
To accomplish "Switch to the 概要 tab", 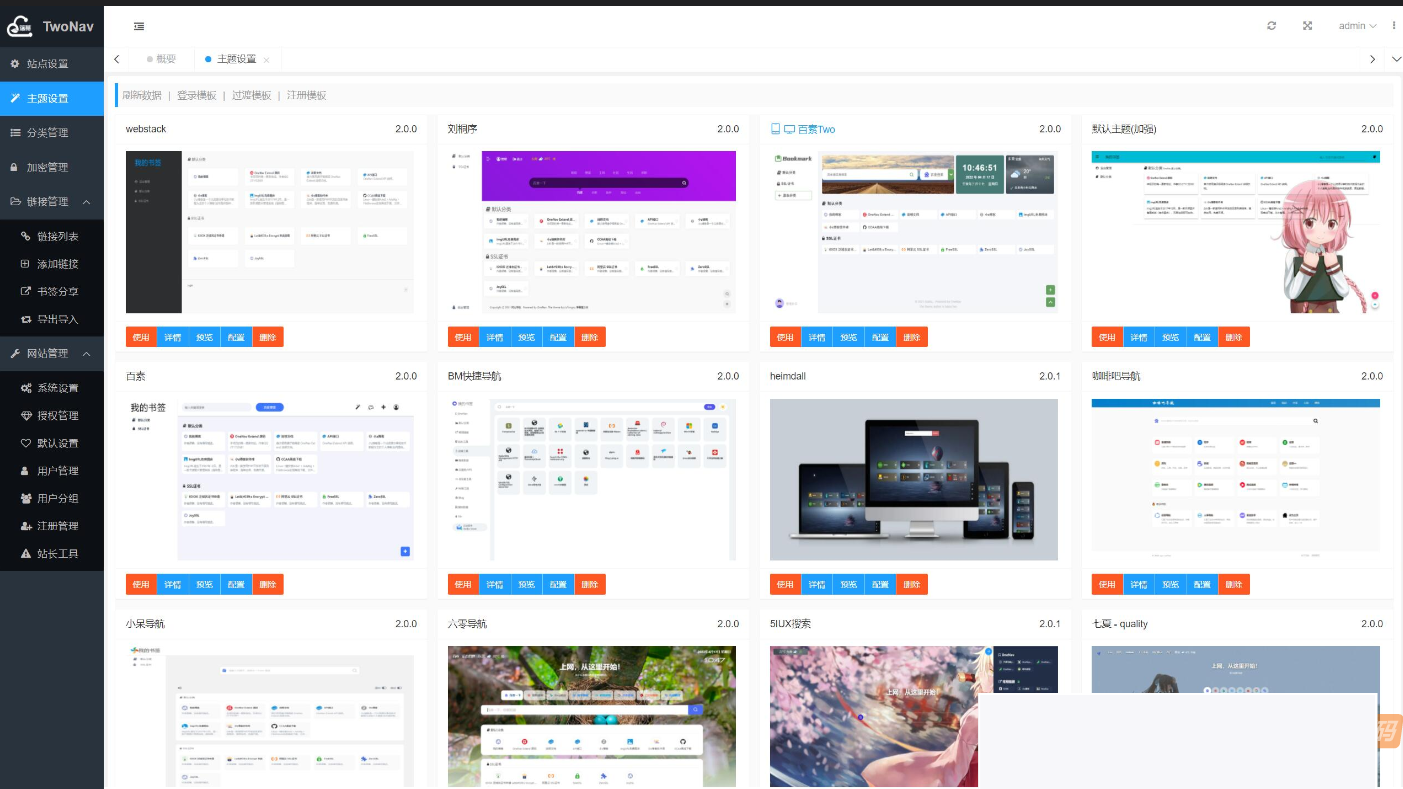I will [165, 59].
